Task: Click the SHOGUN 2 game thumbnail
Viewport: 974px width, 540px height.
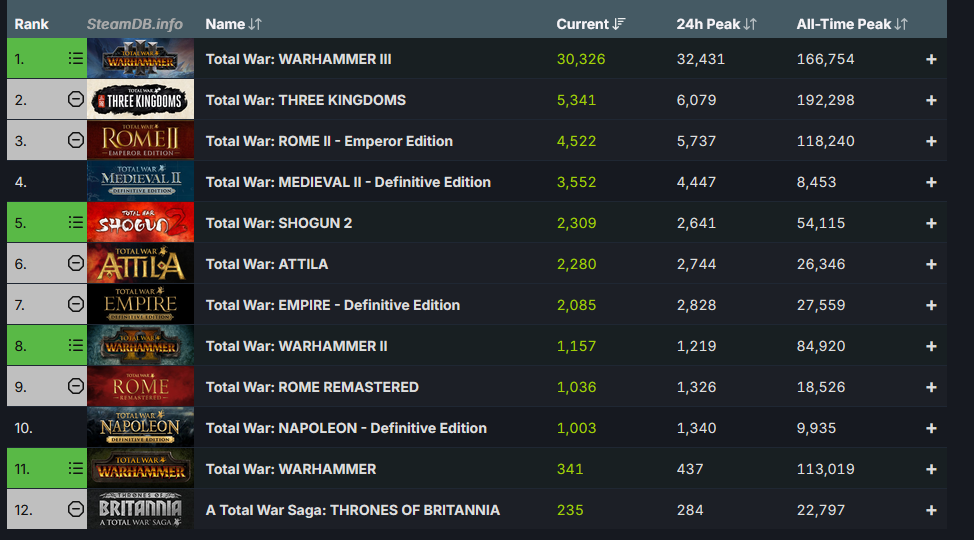Action: (x=140, y=222)
